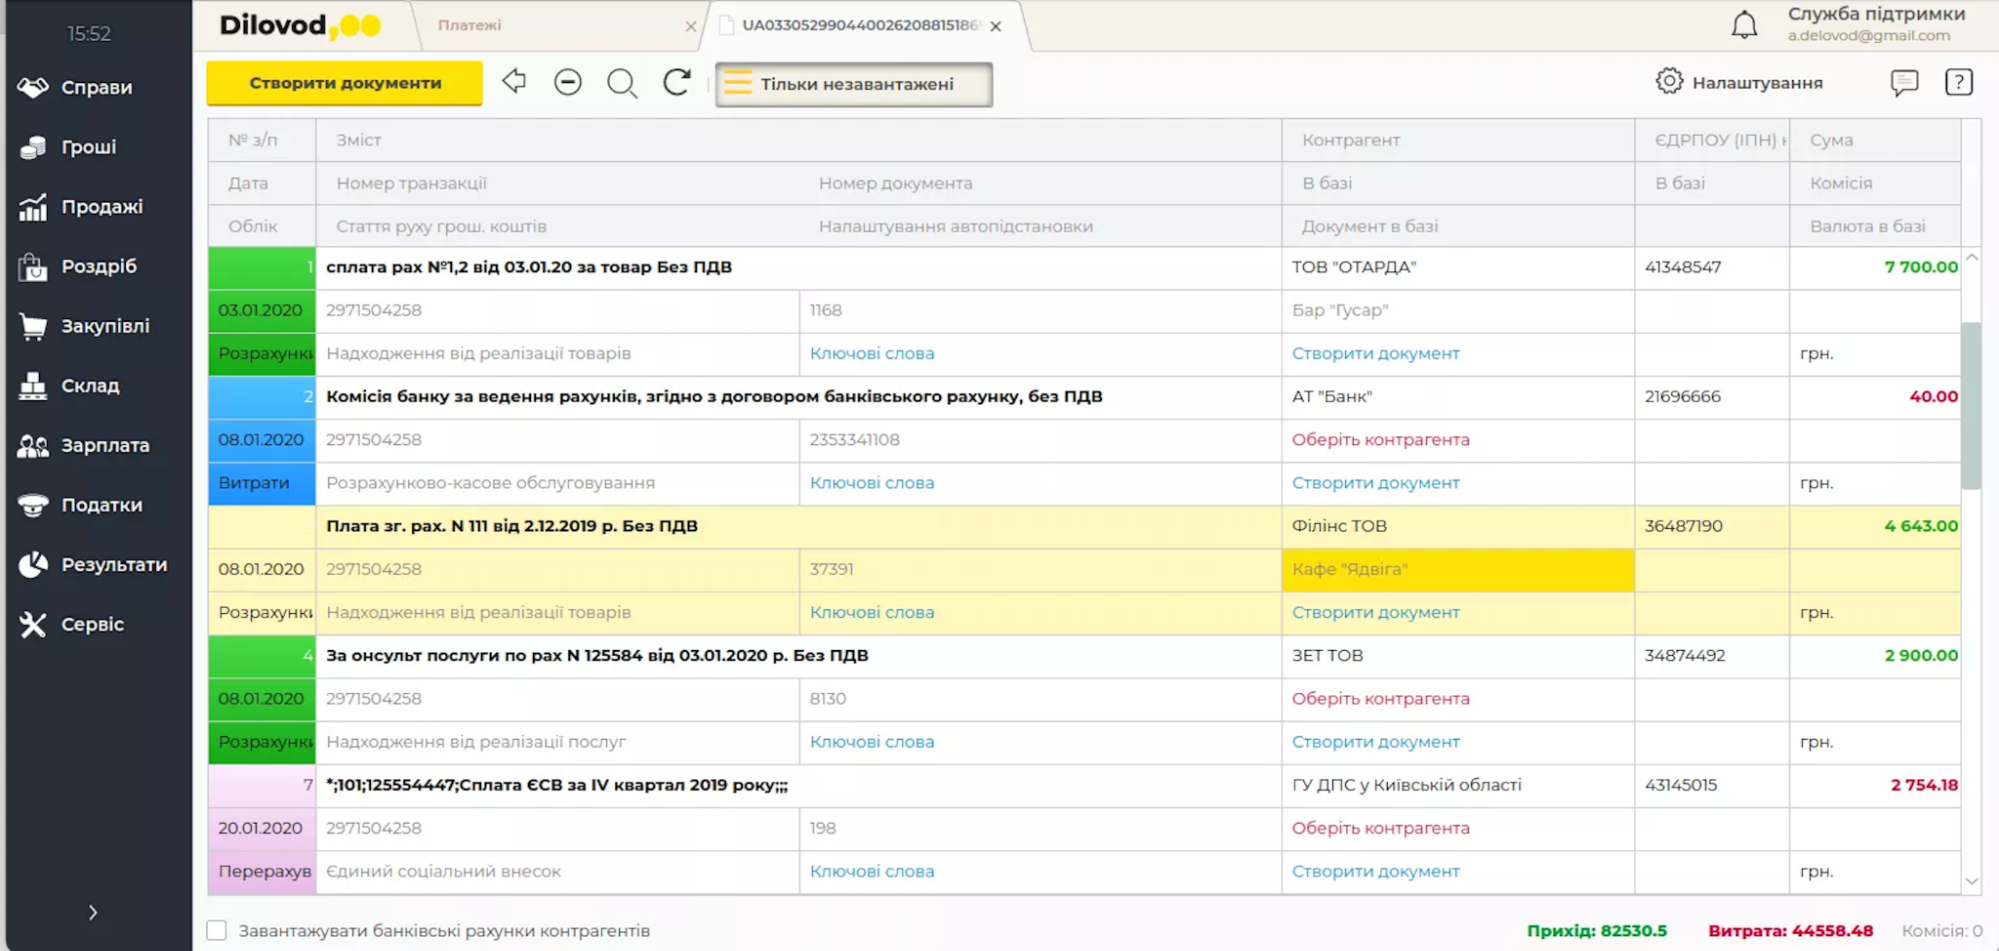Expand the left sidebar with chevron
The image size is (1999, 951).
93,912
